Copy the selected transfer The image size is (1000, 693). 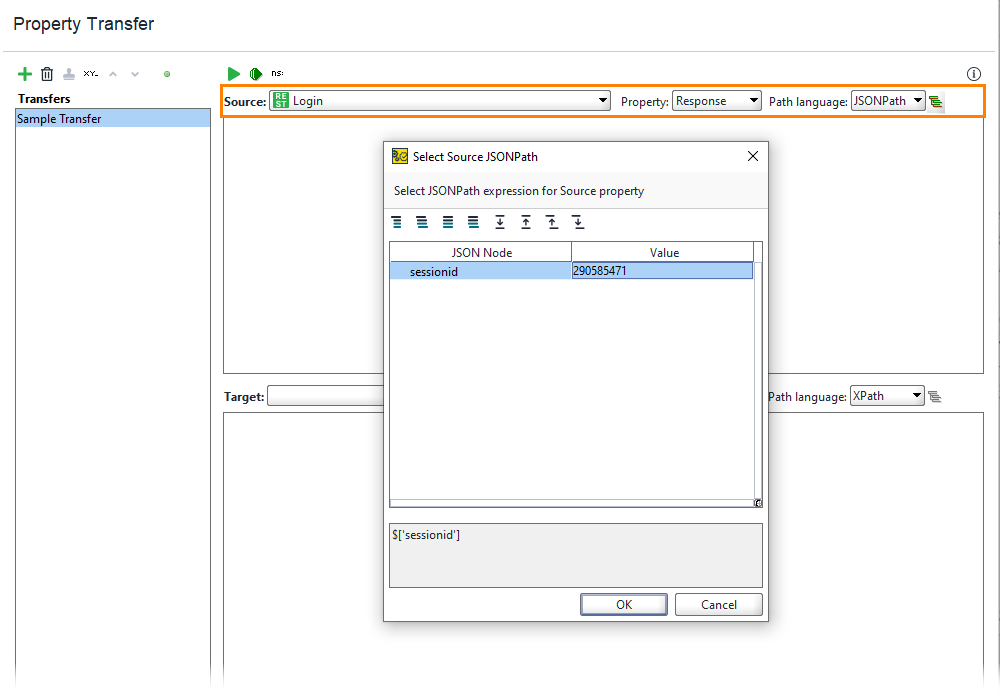coord(69,73)
